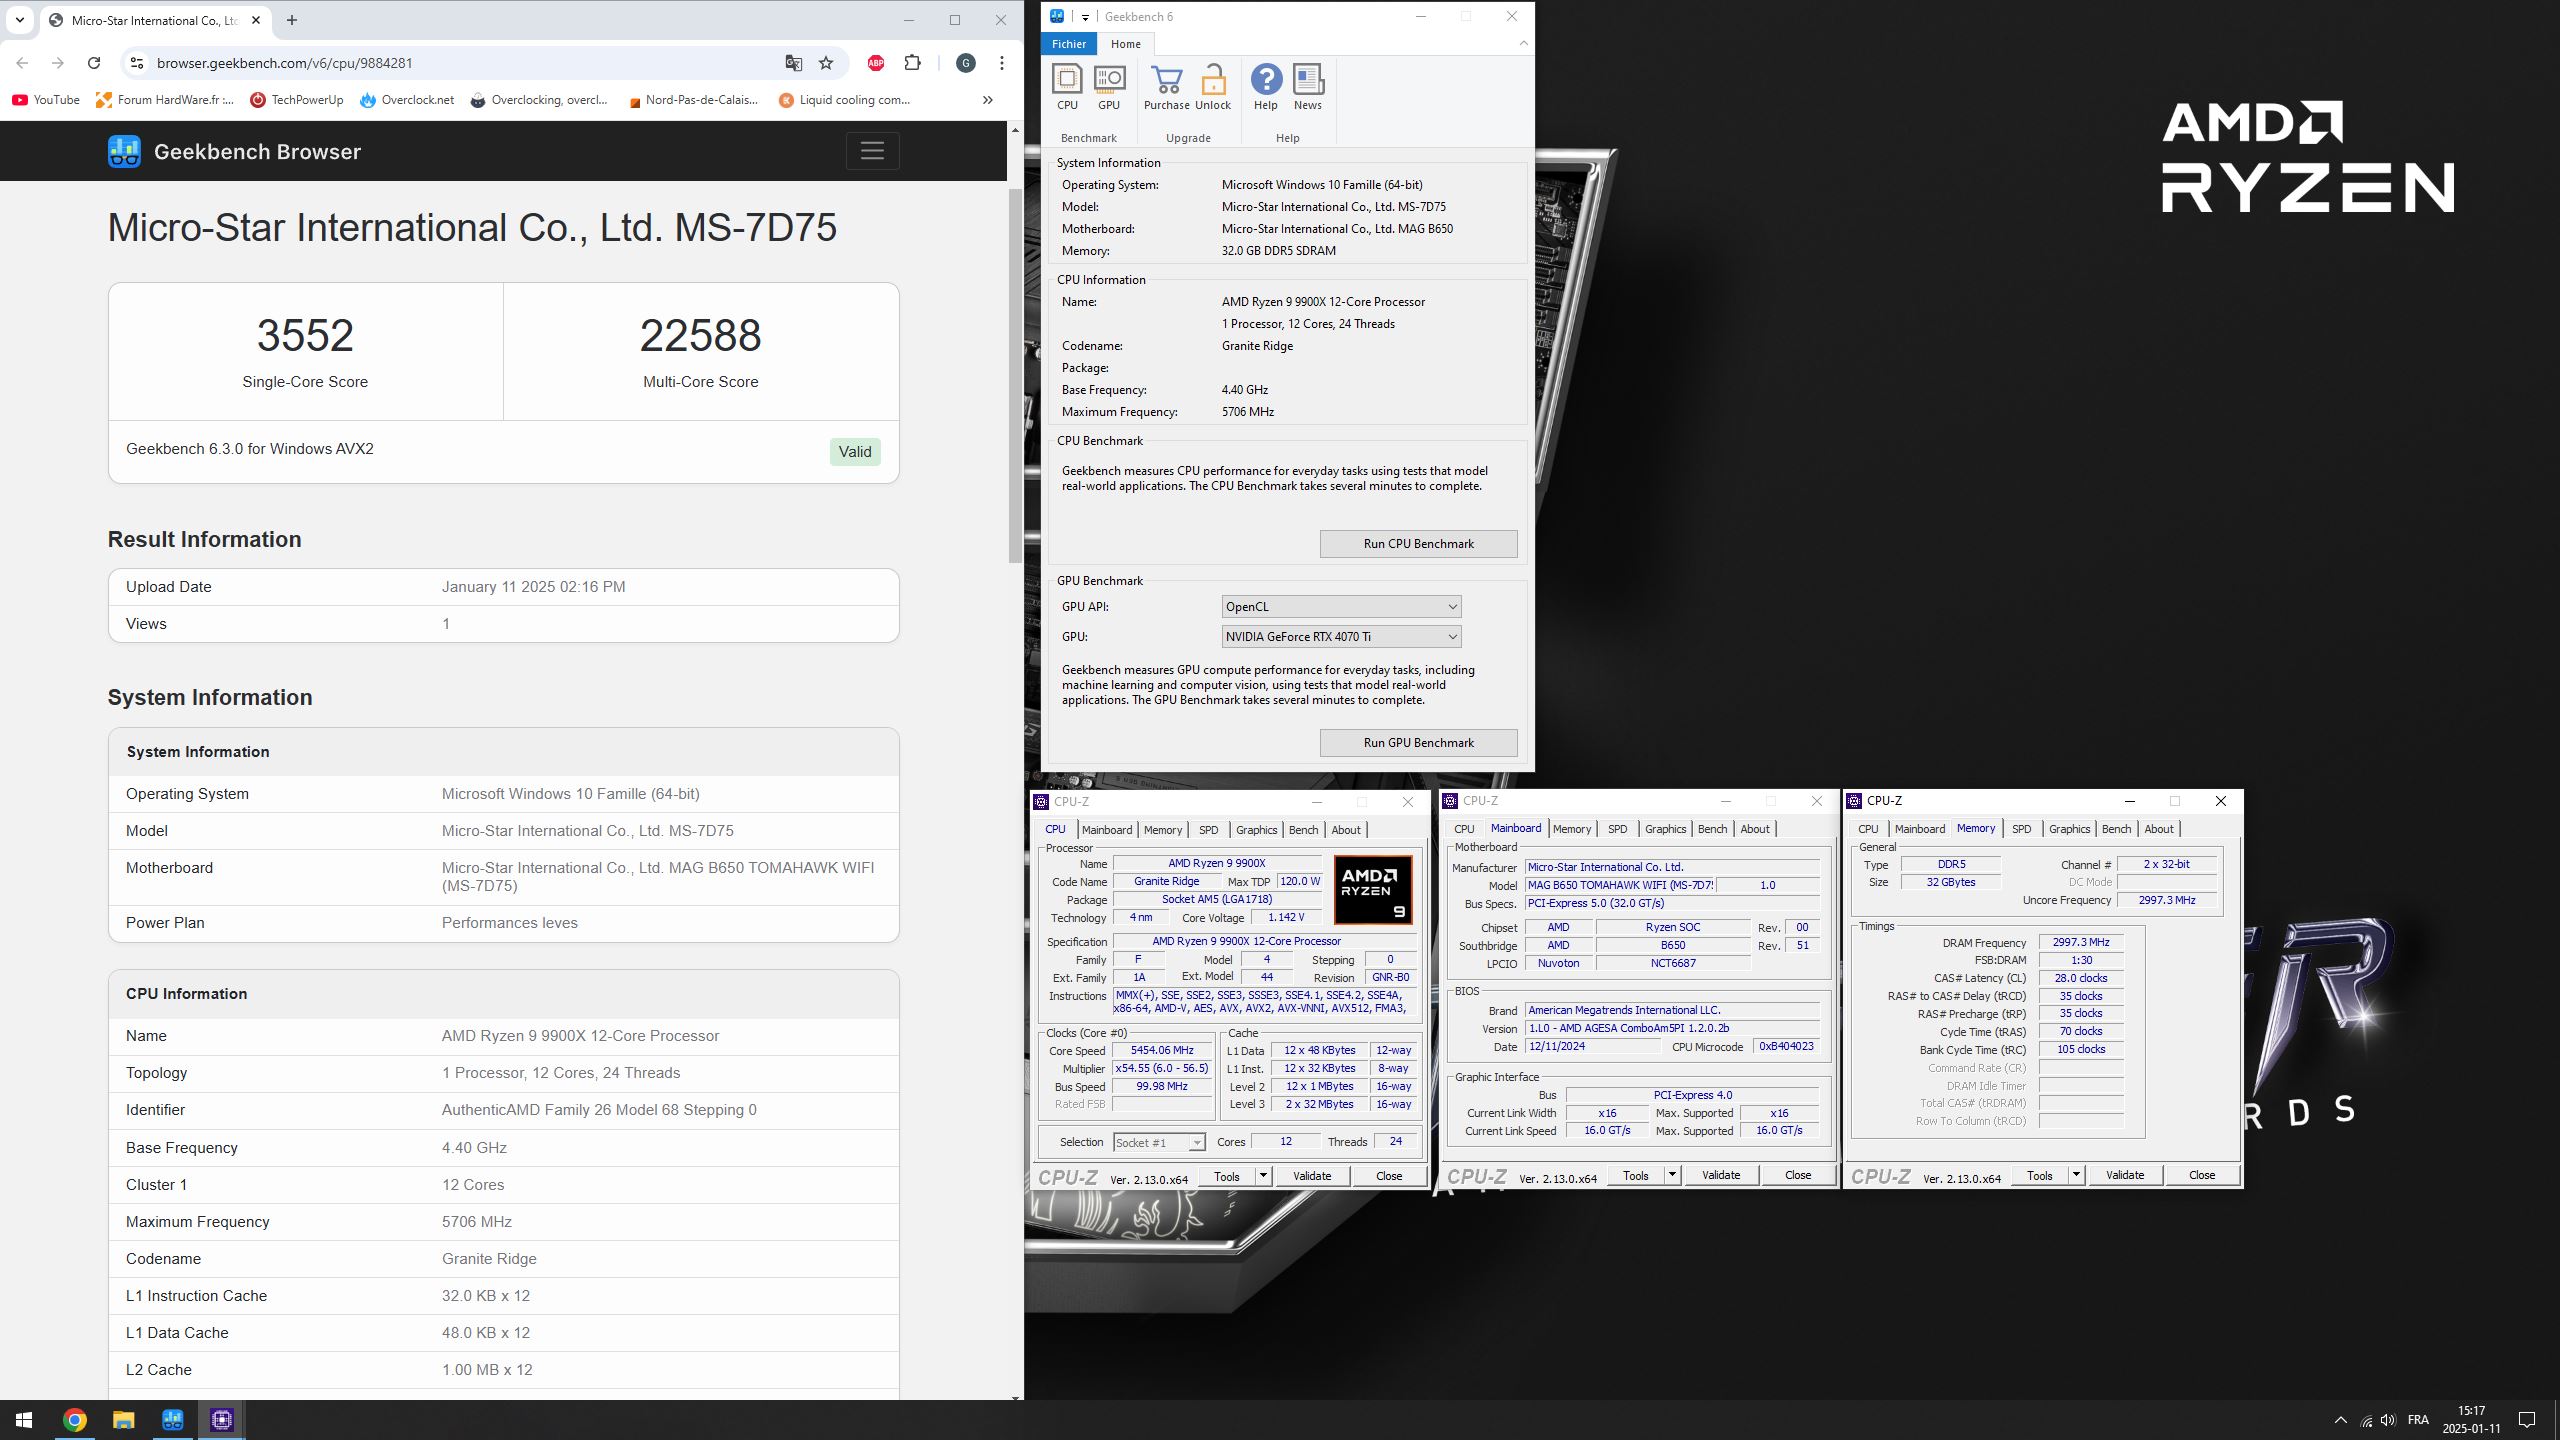Click the 3552 Single-Core Score value
2560x1440 pixels.
pos(305,336)
